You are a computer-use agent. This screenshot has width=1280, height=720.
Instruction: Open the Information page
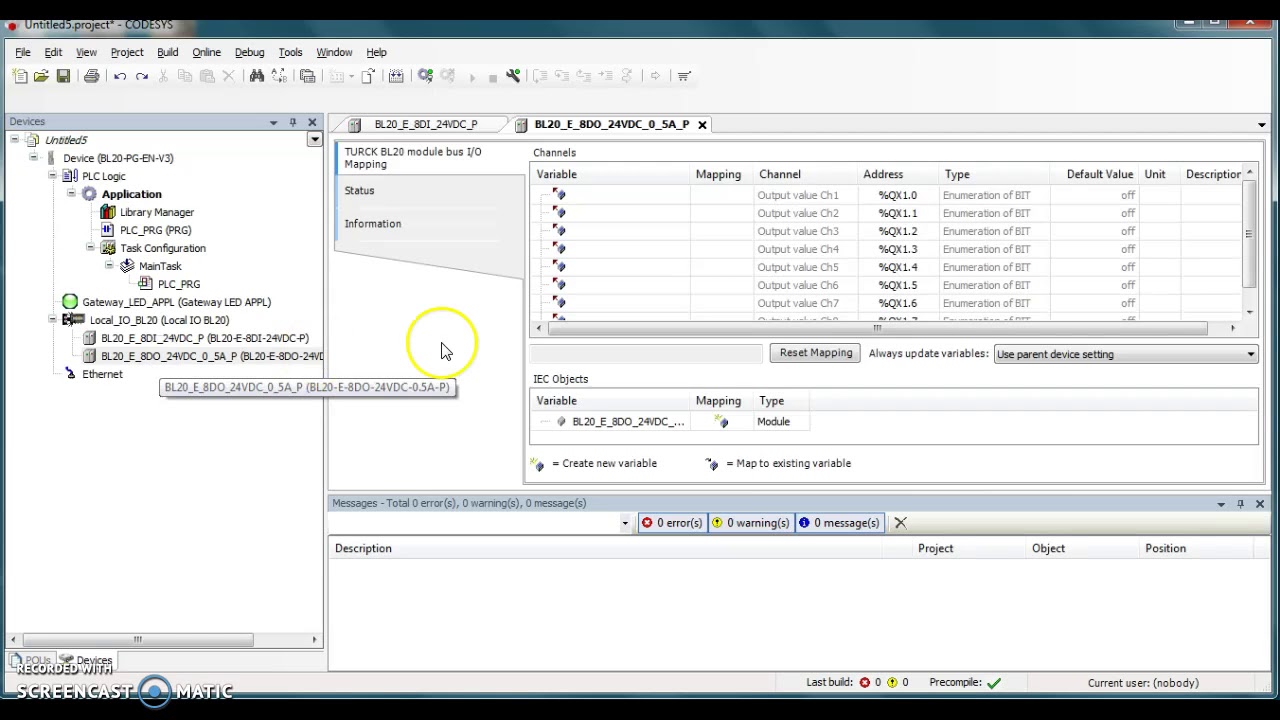pyautogui.click(x=373, y=224)
